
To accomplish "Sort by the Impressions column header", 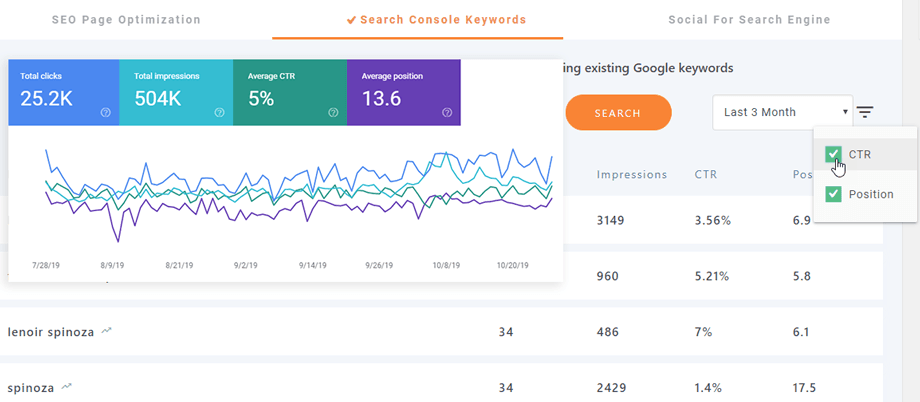I will (x=631, y=174).
